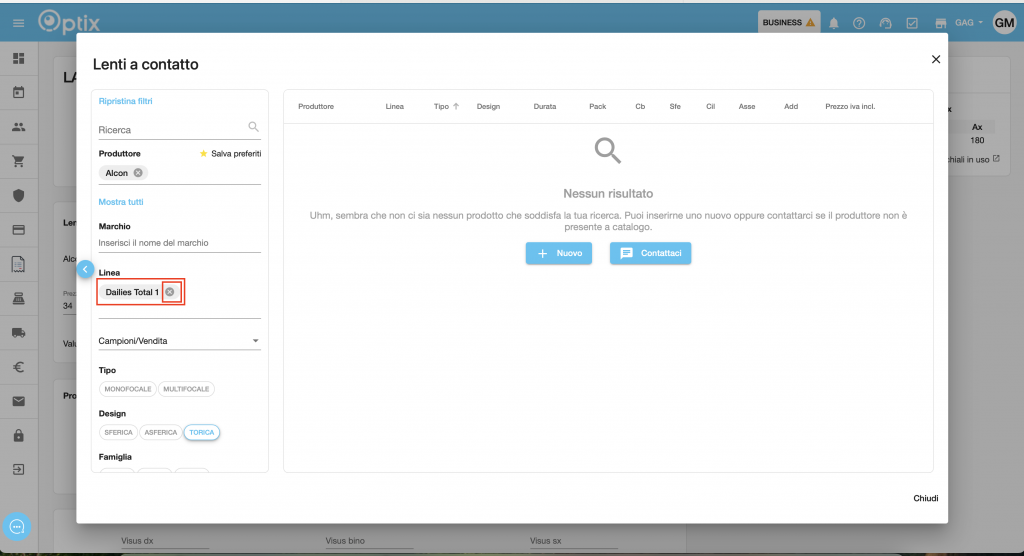The image size is (1024, 556).
Task: Sort by the Tipo column header
Action: click(441, 106)
